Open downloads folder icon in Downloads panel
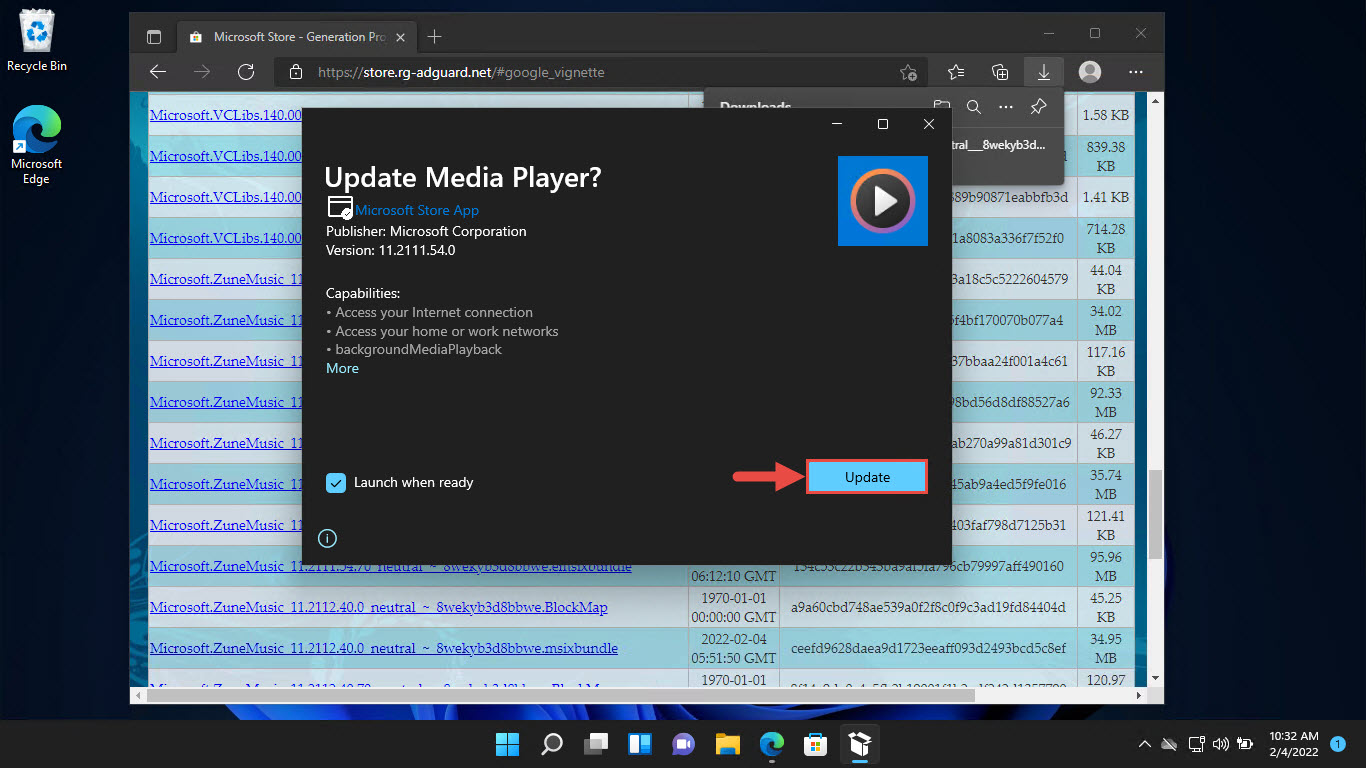This screenshot has height=768, width=1366. (x=941, y=106)
